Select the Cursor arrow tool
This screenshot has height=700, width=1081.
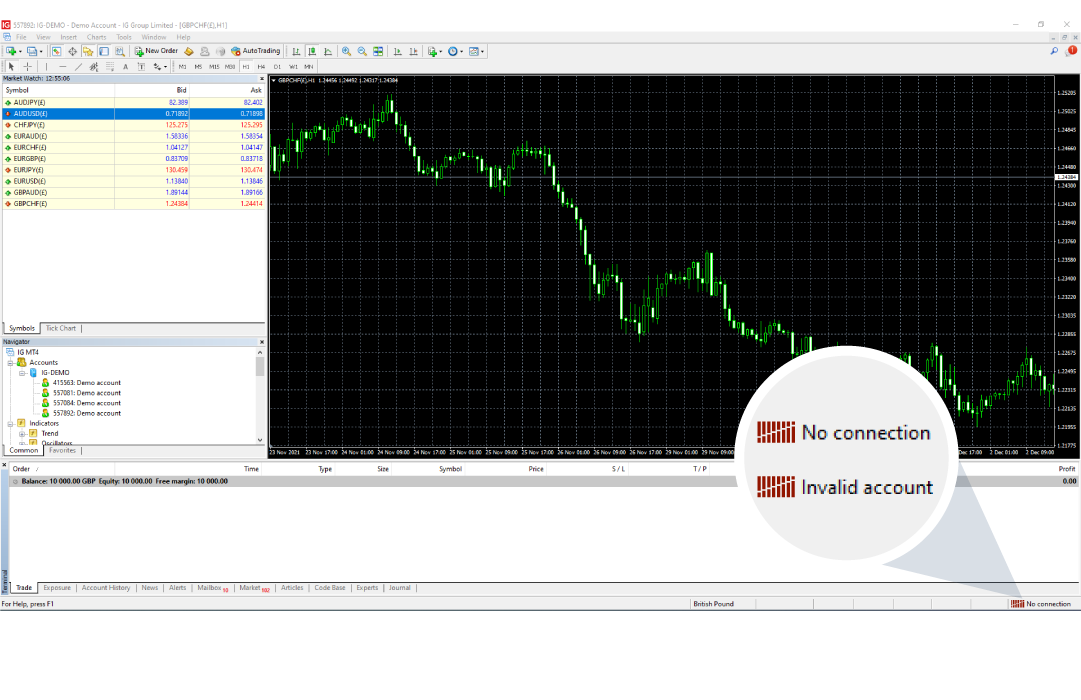point(11,67)
